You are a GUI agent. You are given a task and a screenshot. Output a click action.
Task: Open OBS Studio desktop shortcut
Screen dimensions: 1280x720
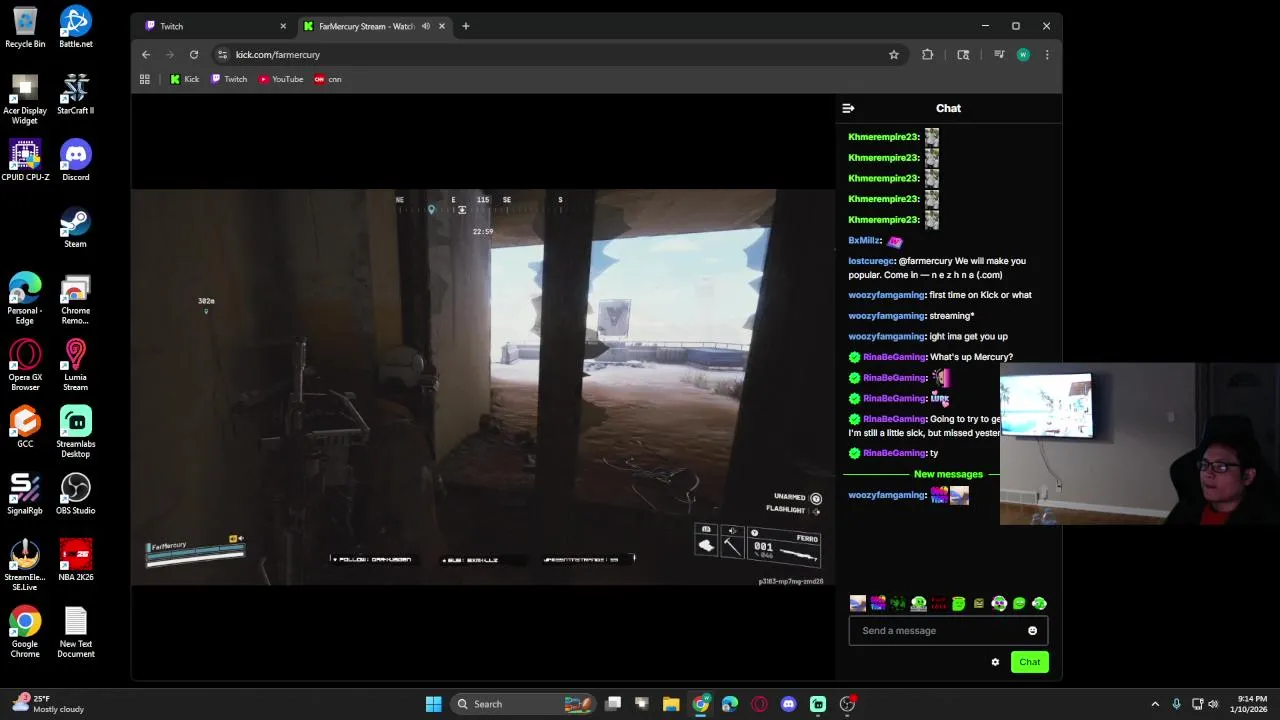pyautogui.click(x=75, y=494)
